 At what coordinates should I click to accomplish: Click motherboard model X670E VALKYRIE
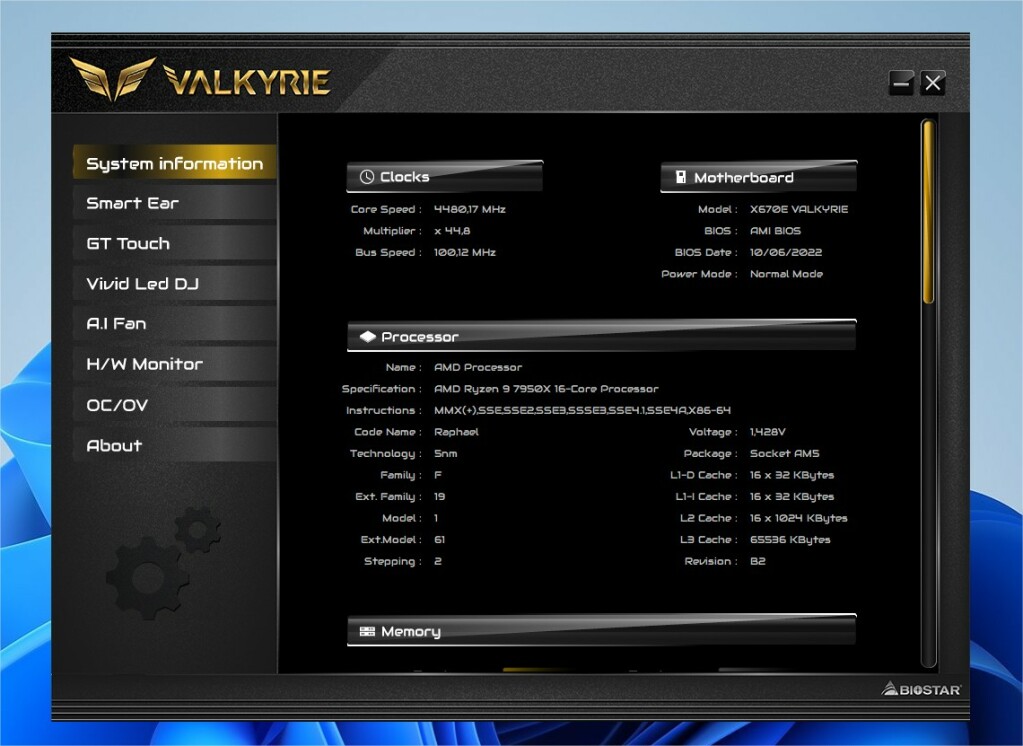[x=799, y=209]
